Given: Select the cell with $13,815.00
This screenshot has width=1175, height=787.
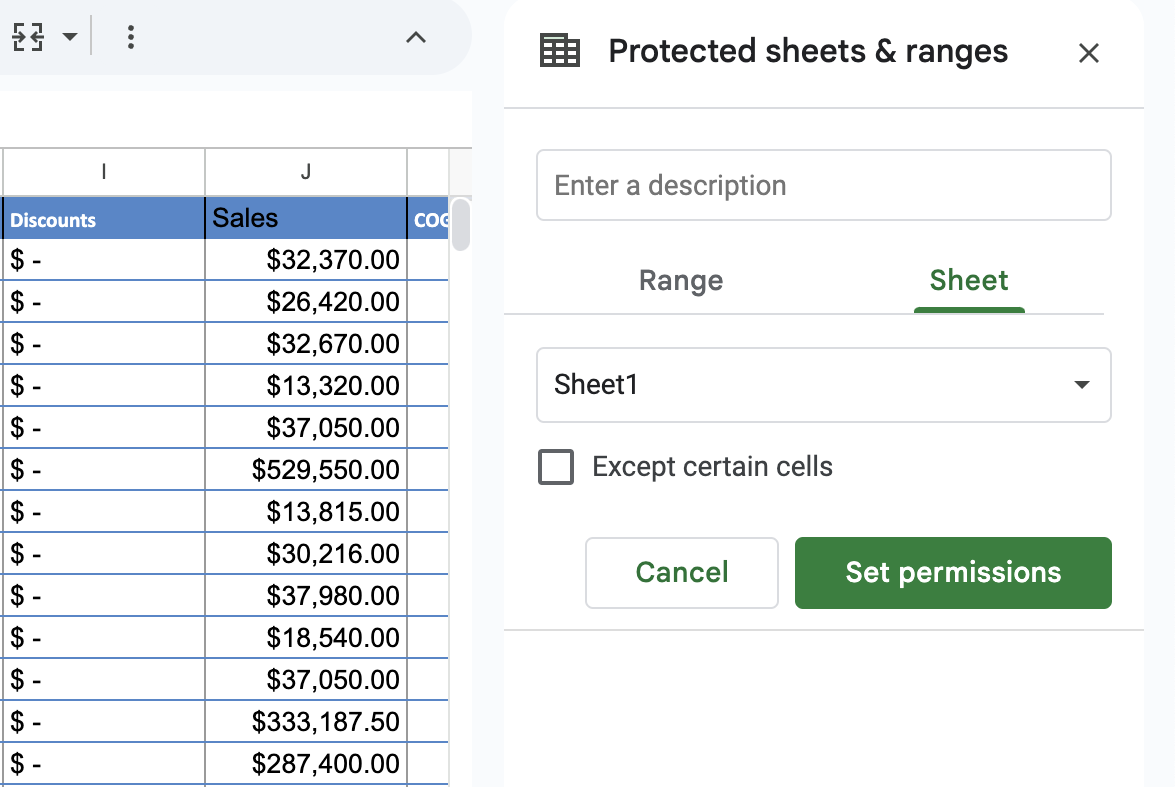Looking at the screenshot, I should [306, 512].
